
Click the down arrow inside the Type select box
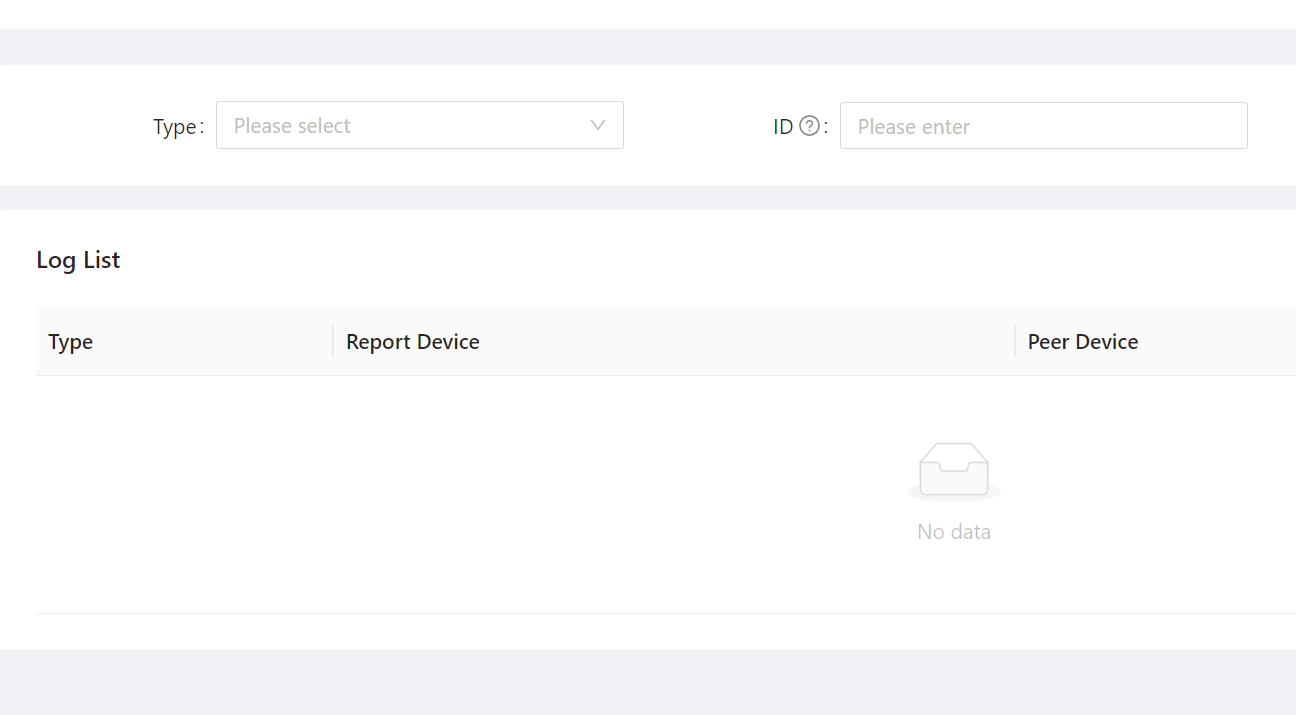597,125
